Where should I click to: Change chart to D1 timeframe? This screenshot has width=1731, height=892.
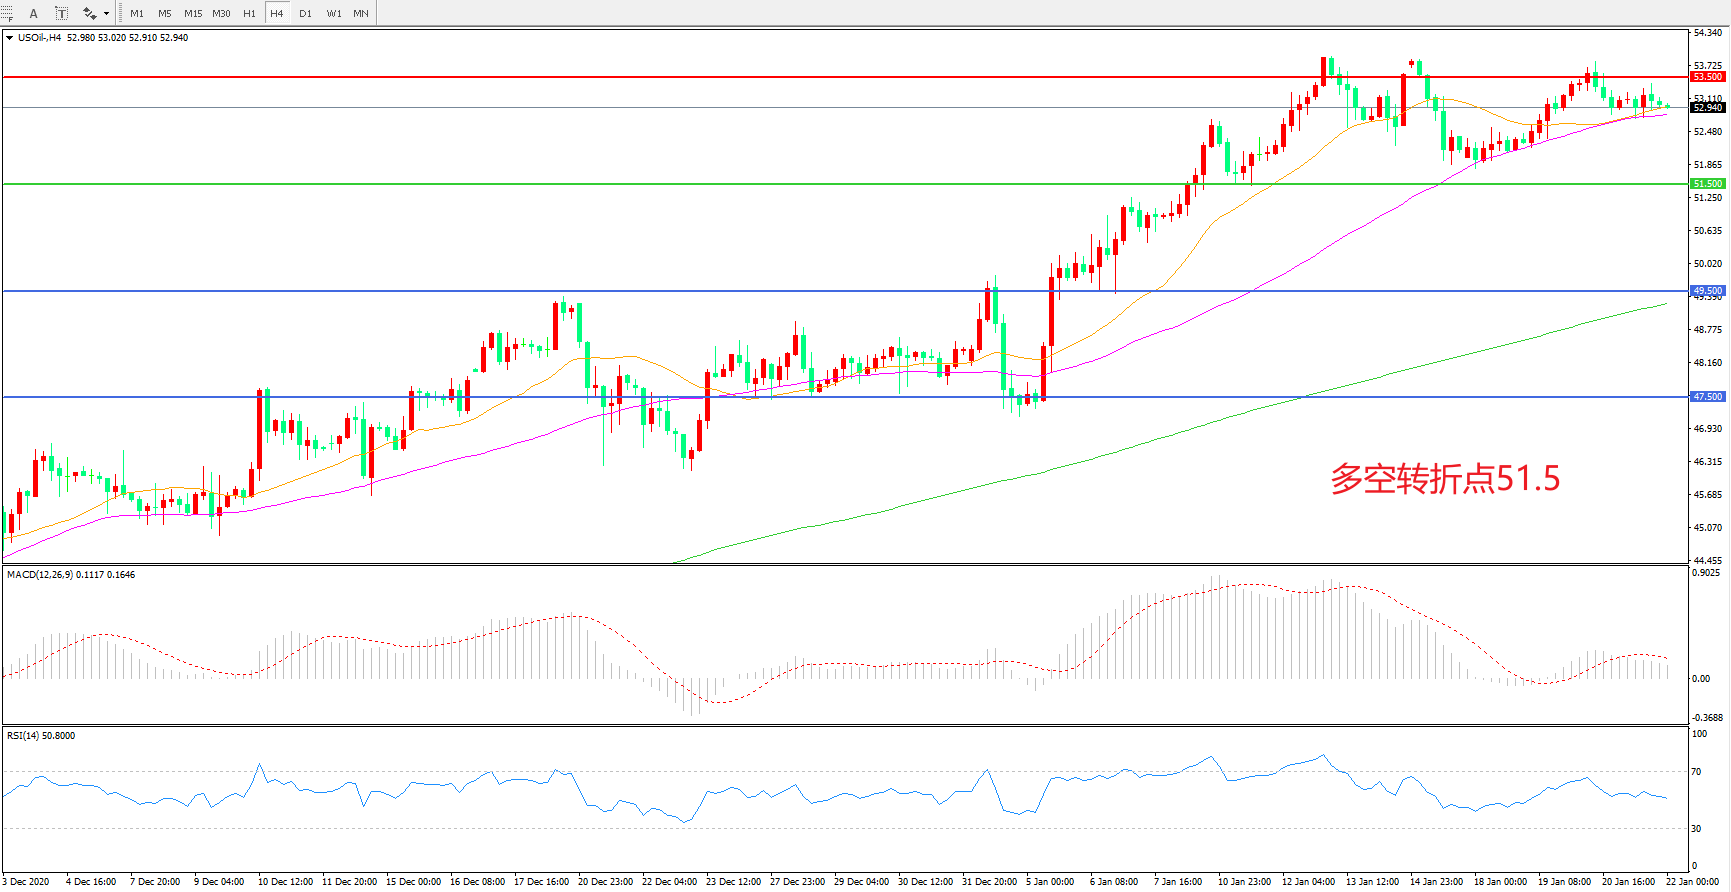[305, 13]
